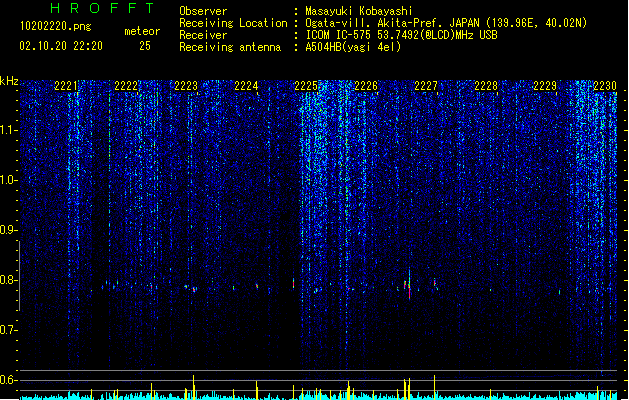Click the 0.7 frequency axis label
Screen dimensions: 629x400
click(x=8, y=330)
